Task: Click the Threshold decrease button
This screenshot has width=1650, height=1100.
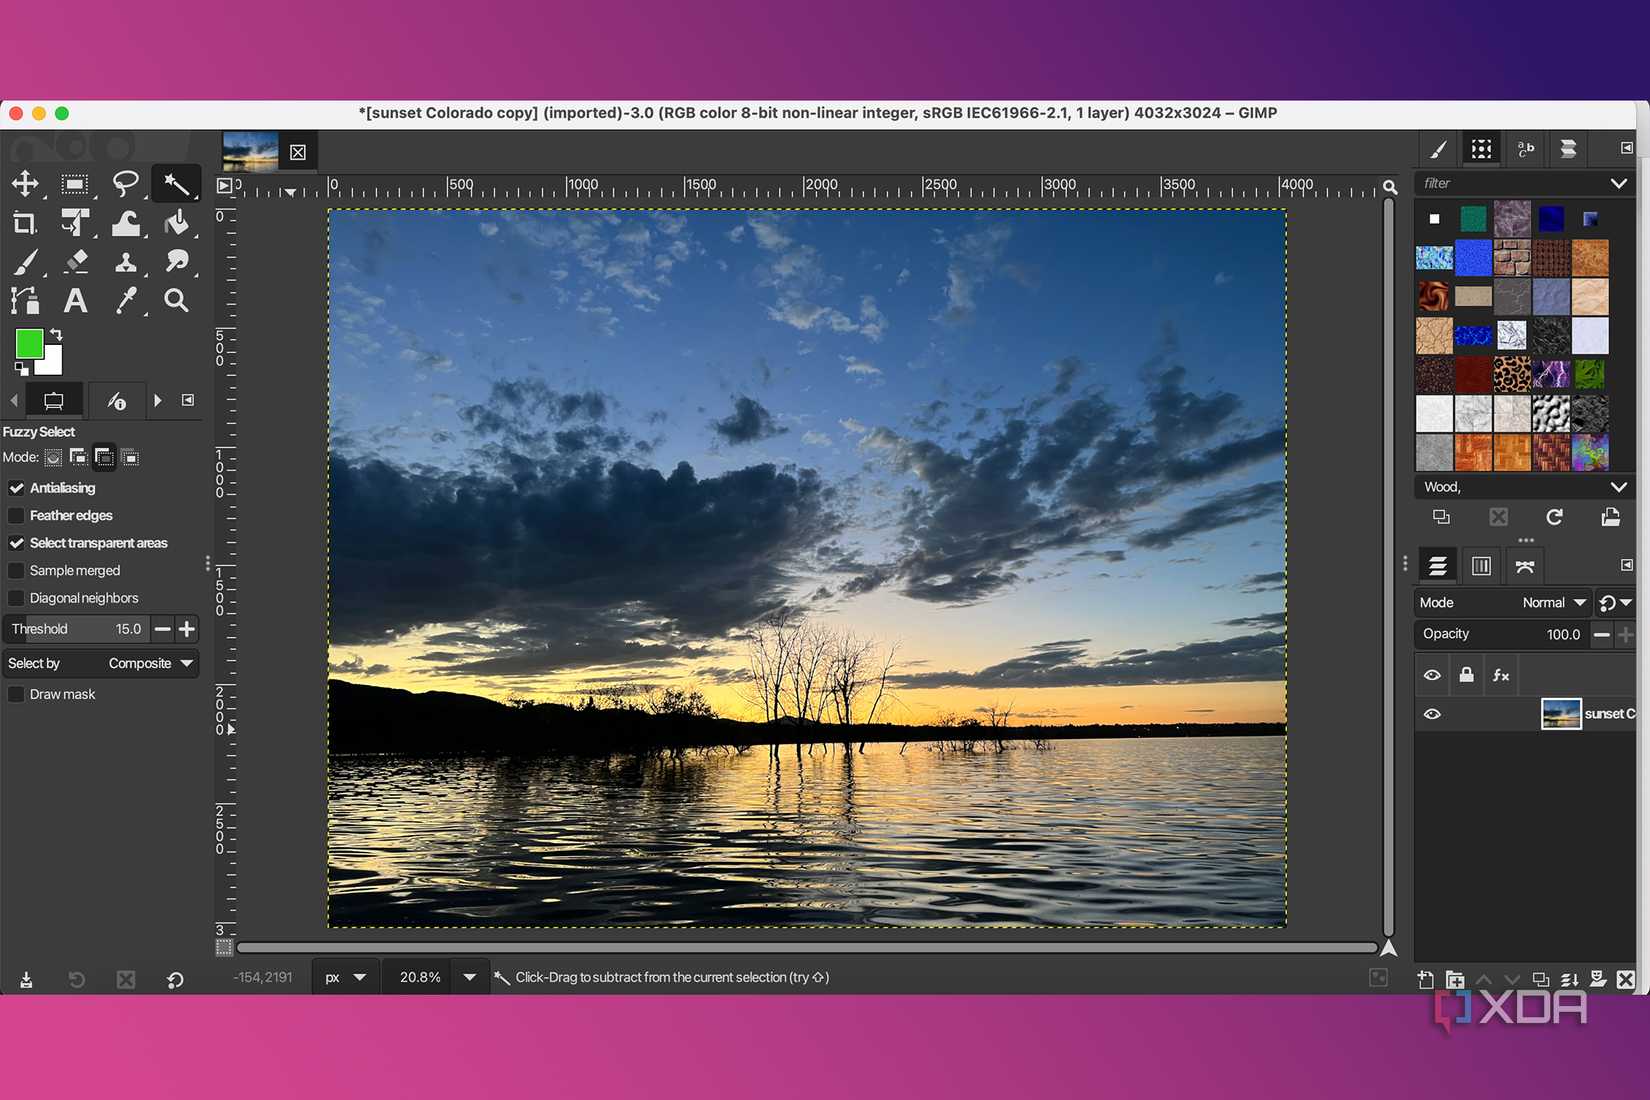Action: [161, 629]
